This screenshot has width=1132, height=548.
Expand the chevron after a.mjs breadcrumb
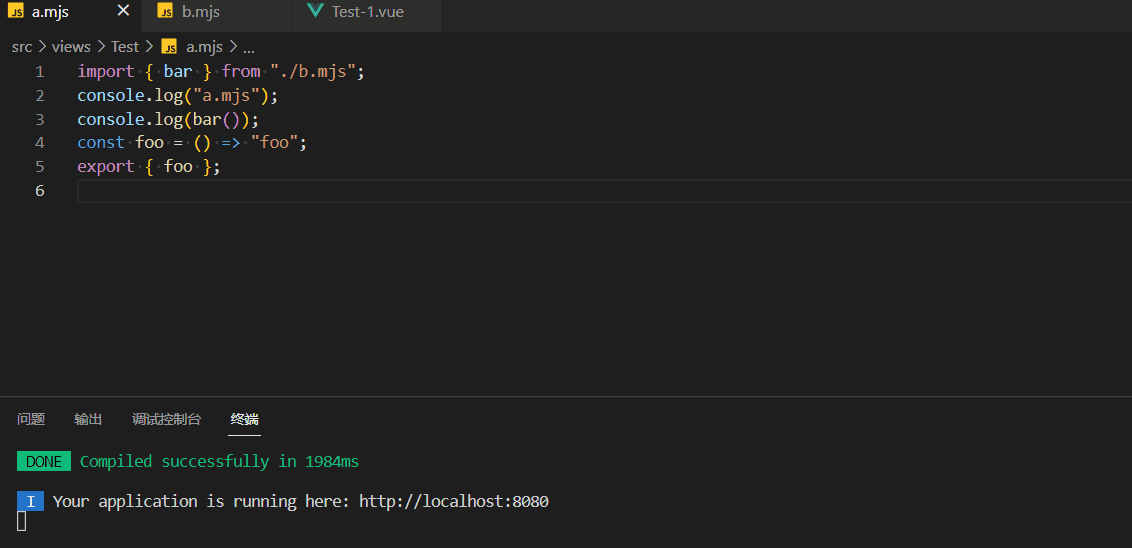pyautogui.click(x=232, y=47)
